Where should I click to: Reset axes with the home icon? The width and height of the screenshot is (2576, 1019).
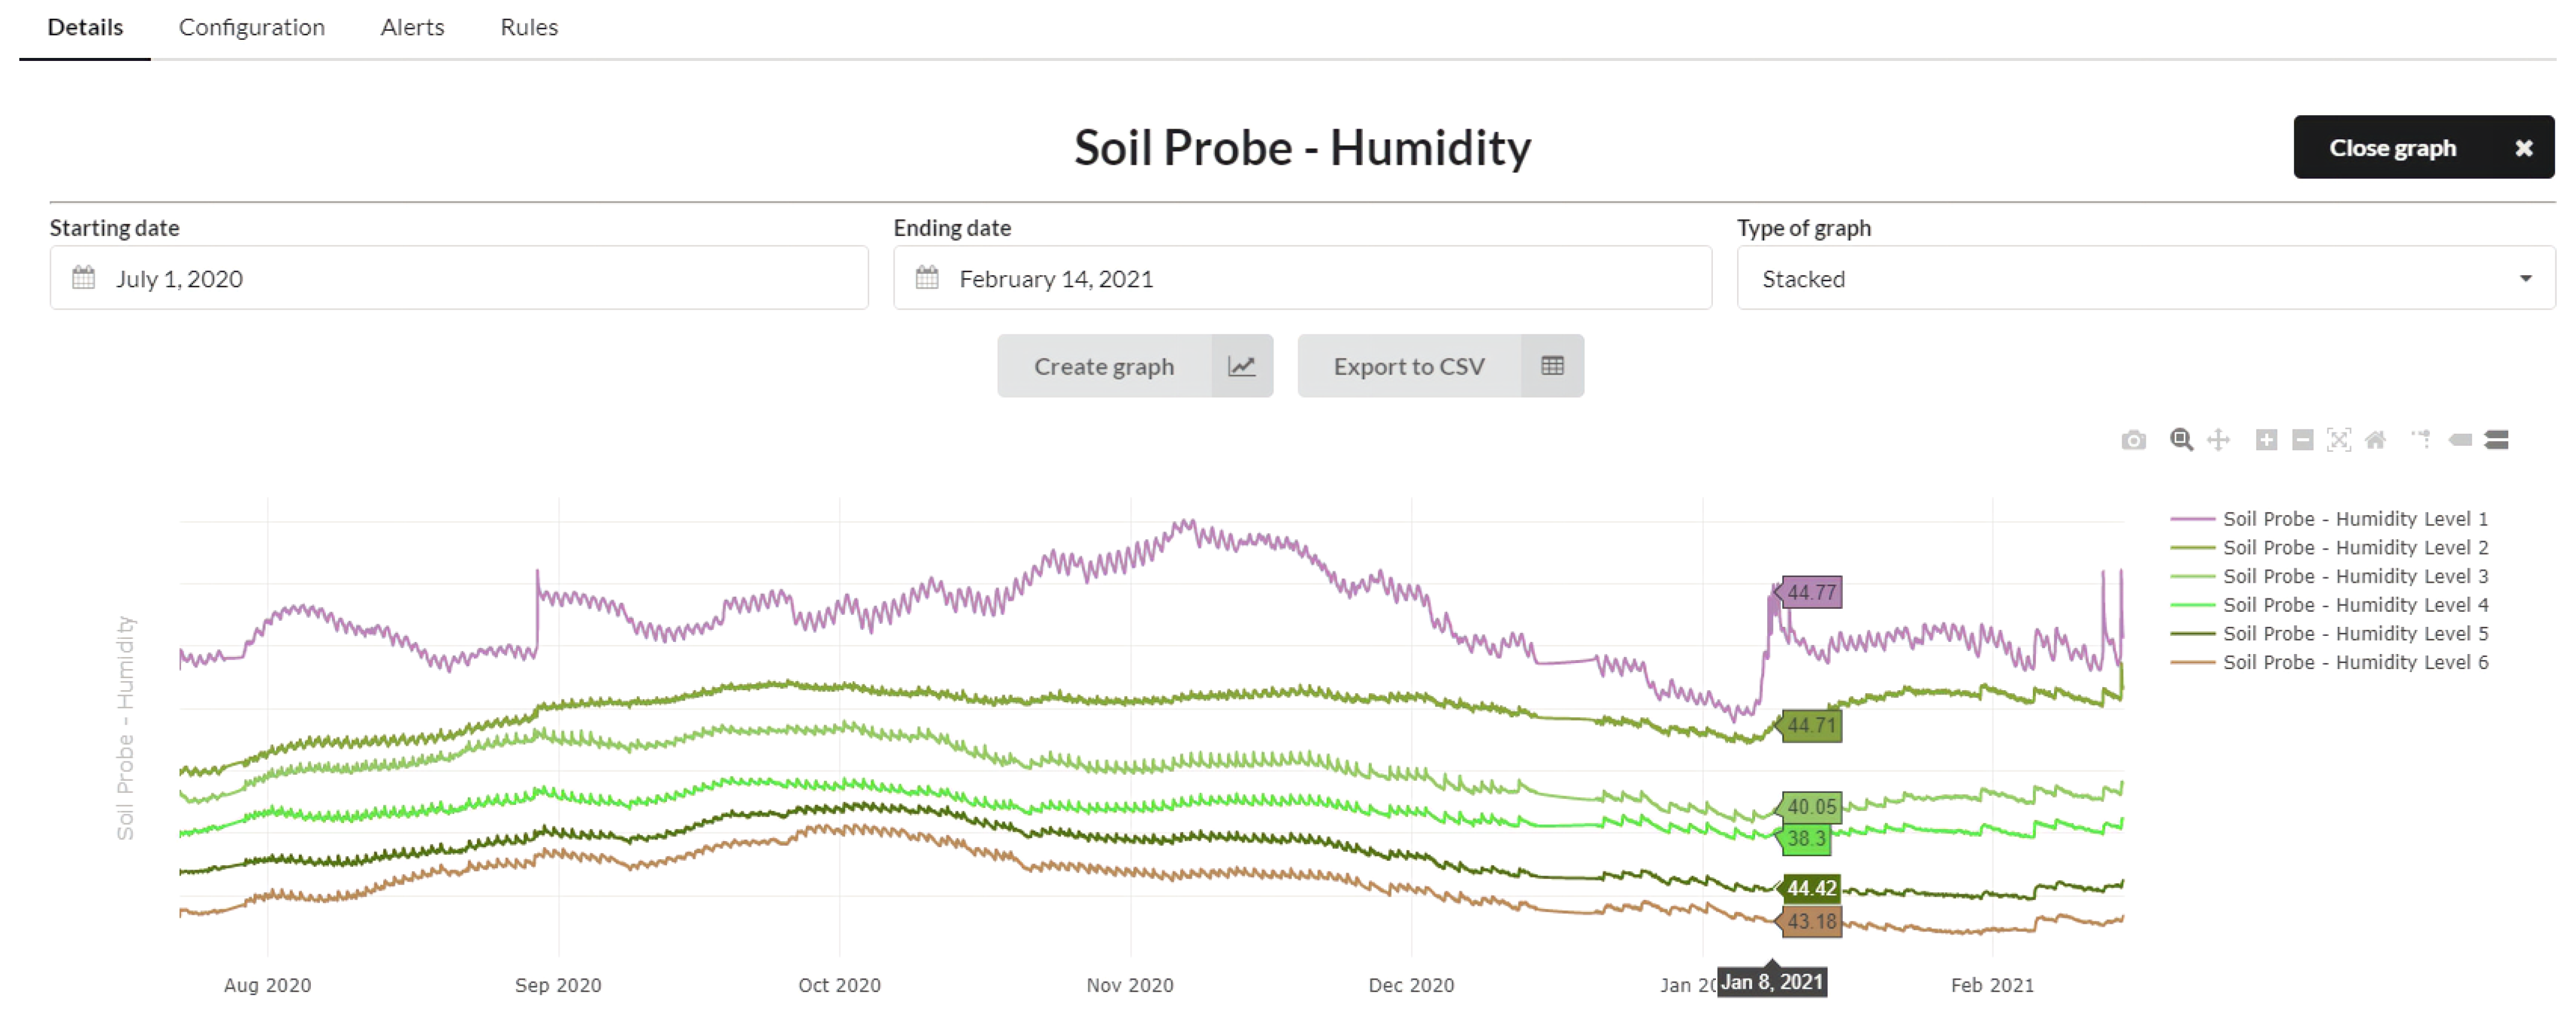point(2375,440)
